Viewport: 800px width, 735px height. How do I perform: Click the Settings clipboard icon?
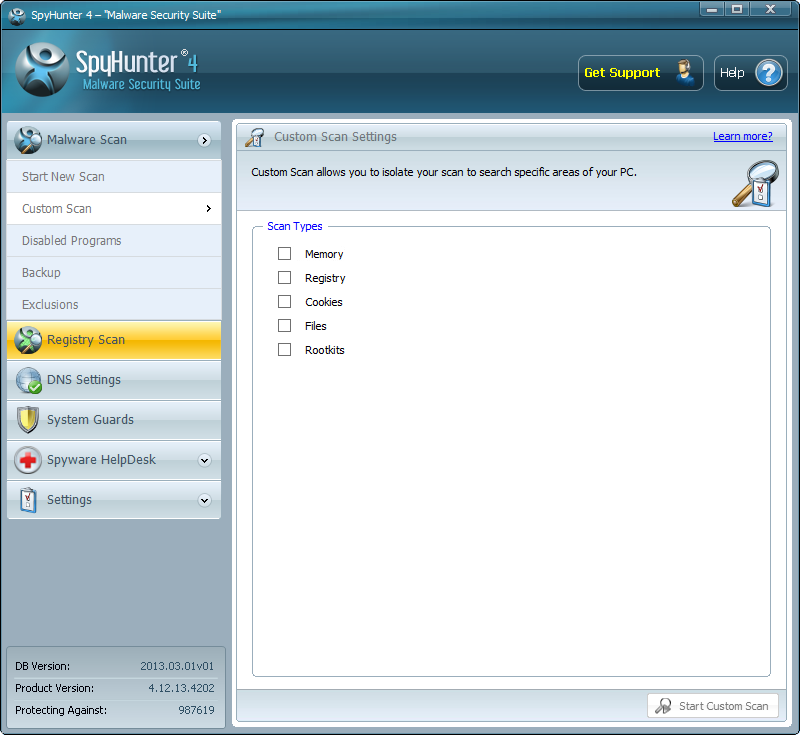pos(28,500)
